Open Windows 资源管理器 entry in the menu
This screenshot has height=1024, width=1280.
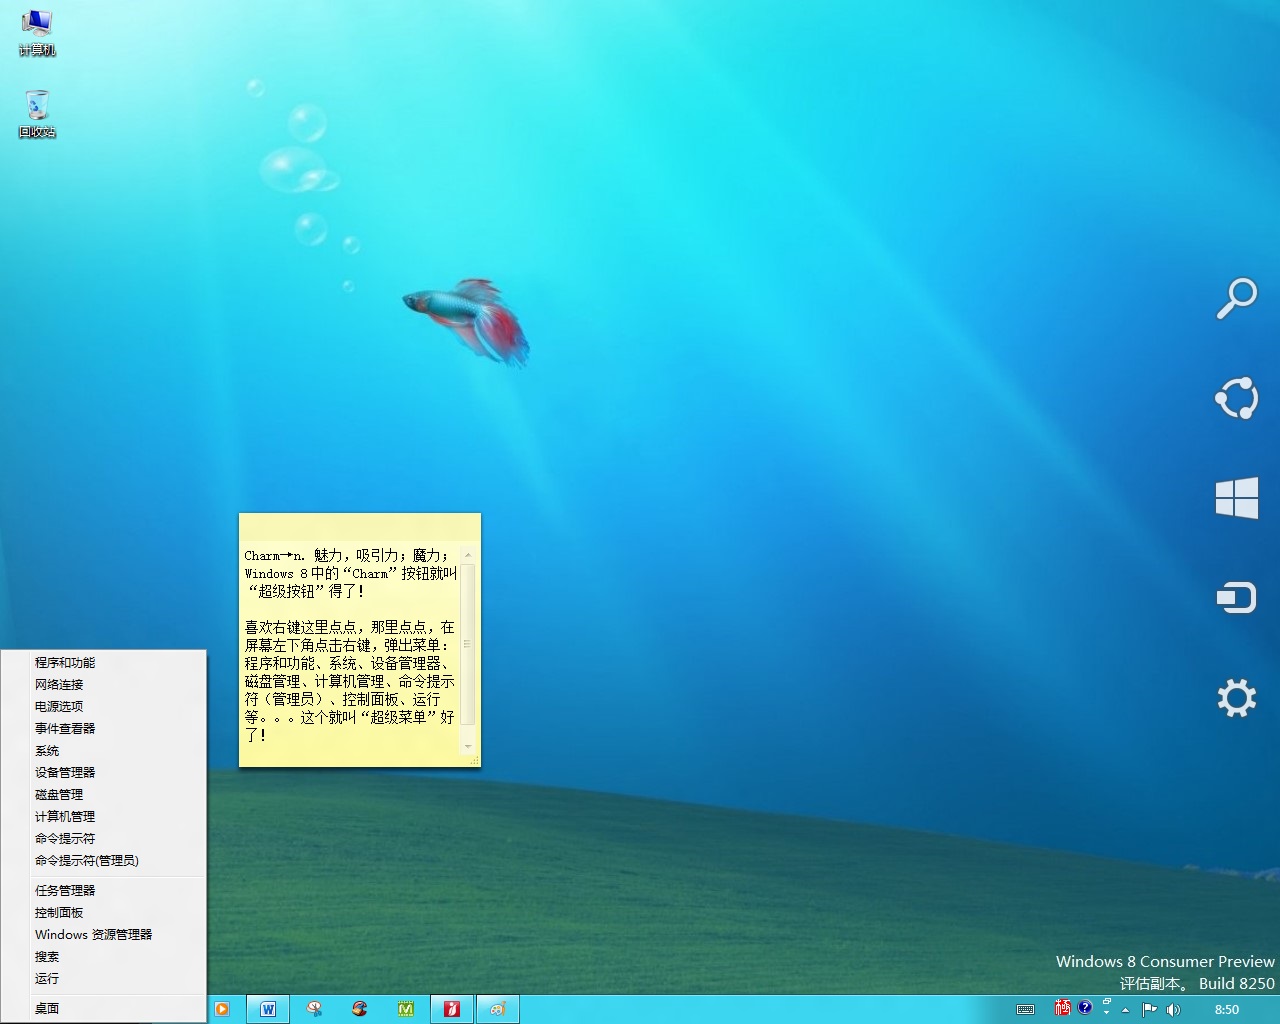(93, 934)
